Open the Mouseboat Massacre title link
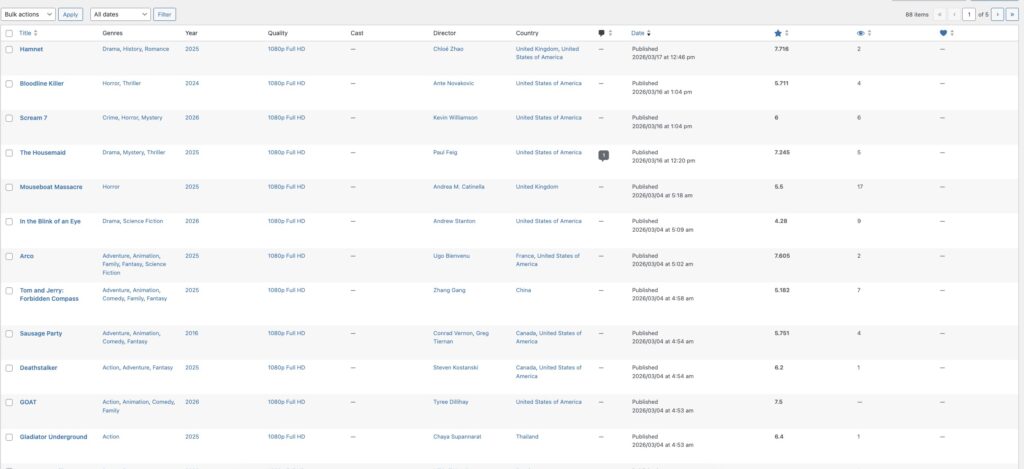The width and height of the screenshot is (1024, 469). pos(51,187)
